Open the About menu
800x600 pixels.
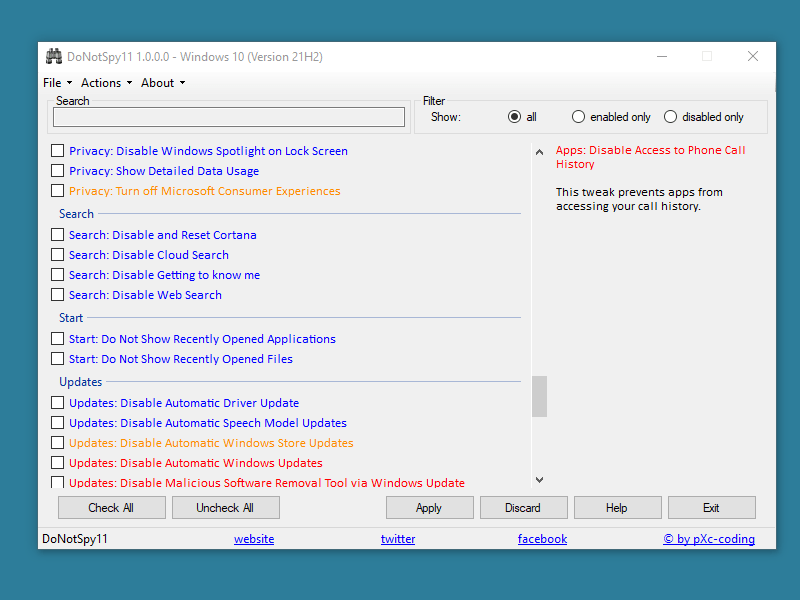tap(162, 83)
